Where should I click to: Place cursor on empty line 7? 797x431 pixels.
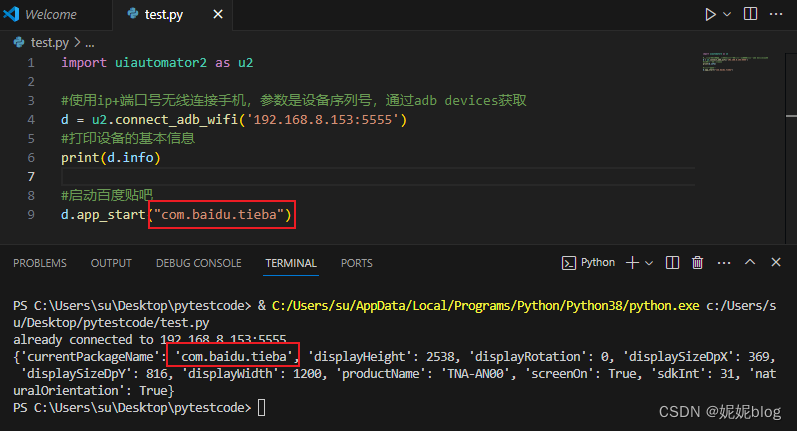pyautogui.click(x=378, y=177)
